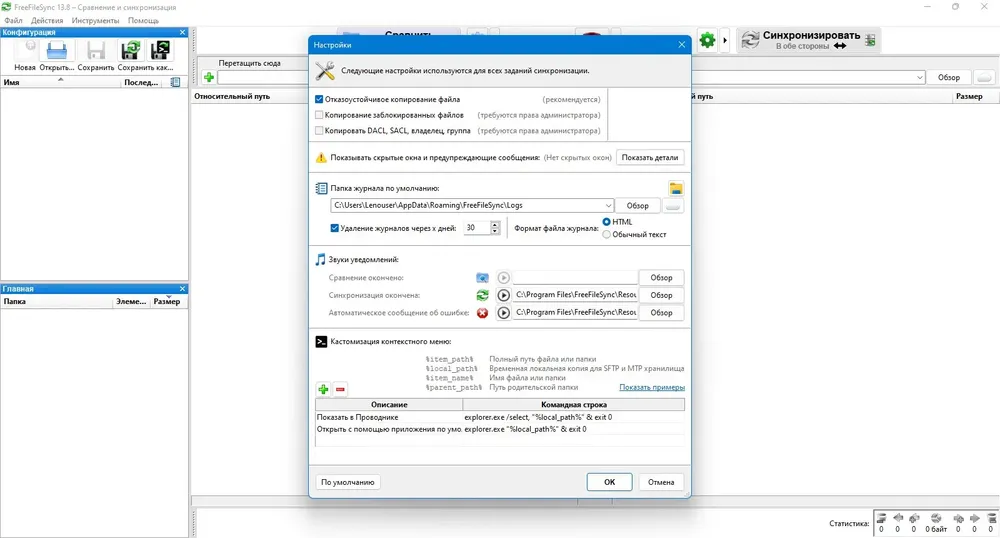Click Обзор next to log folder path
Viewport: 1000px width, 538px height.
click(x=637, y=206)
